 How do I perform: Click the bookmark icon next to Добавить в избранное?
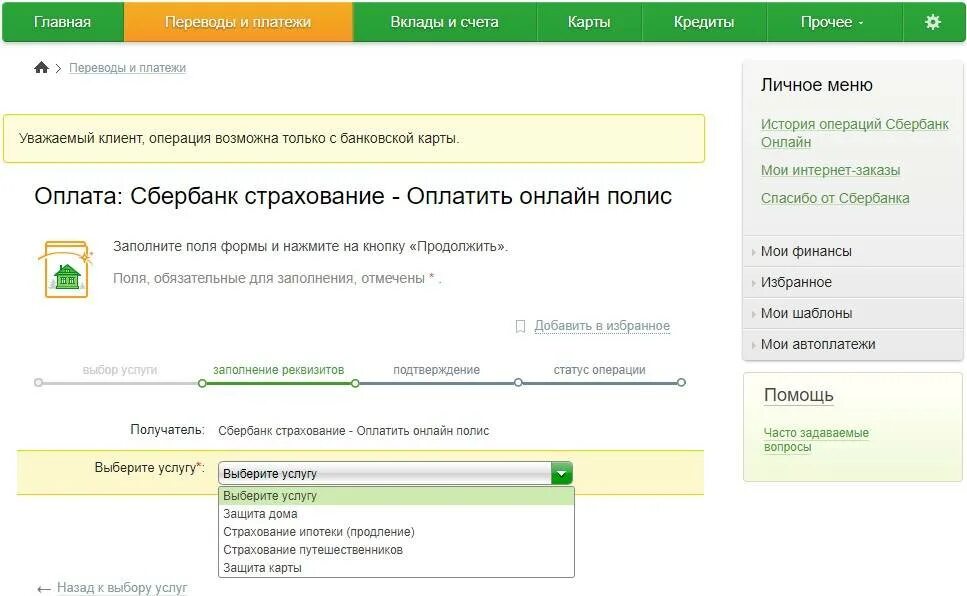coord(521,326)
